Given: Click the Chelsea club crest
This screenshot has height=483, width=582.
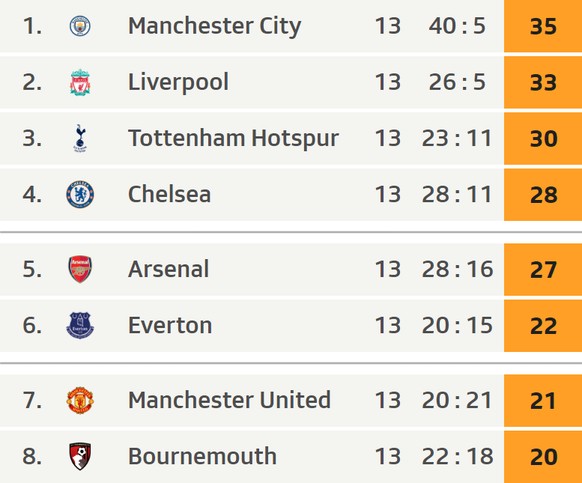Looking at the screenshot, I should click(80, 195).
